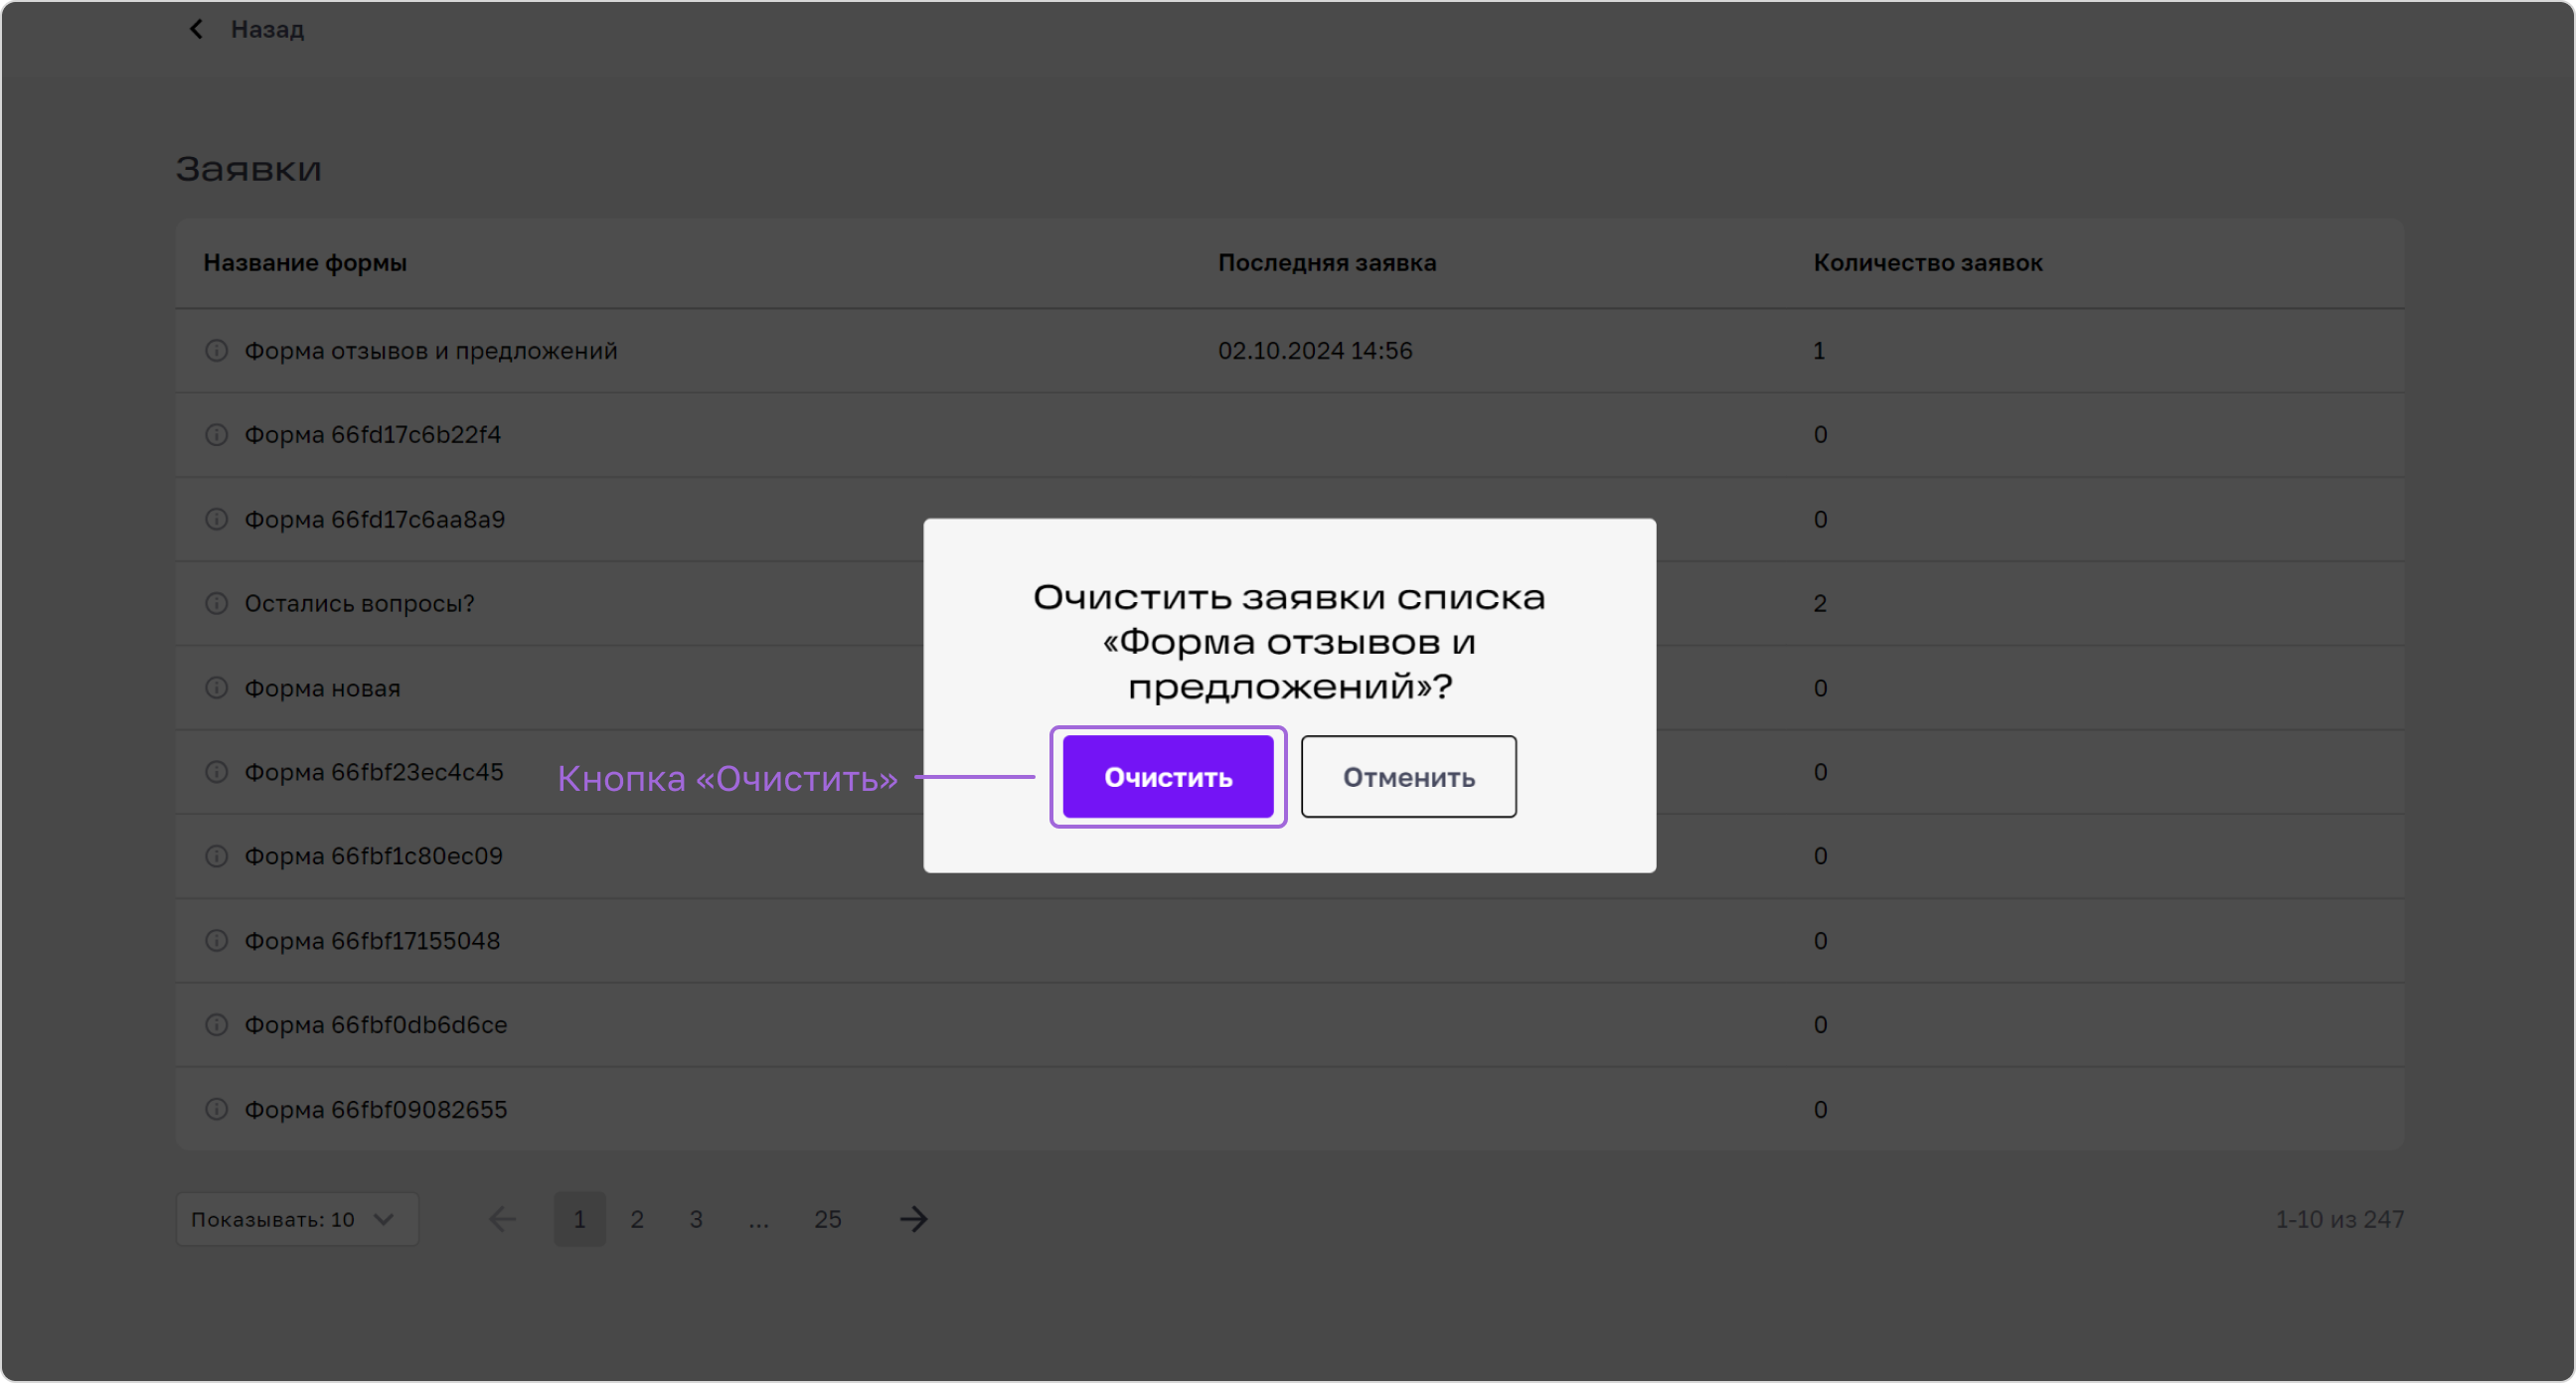The image size is (2576, 1383).
Task: Open info icon for «Форма 66fd17c6b22f4»
Action: tap(217, 435)
